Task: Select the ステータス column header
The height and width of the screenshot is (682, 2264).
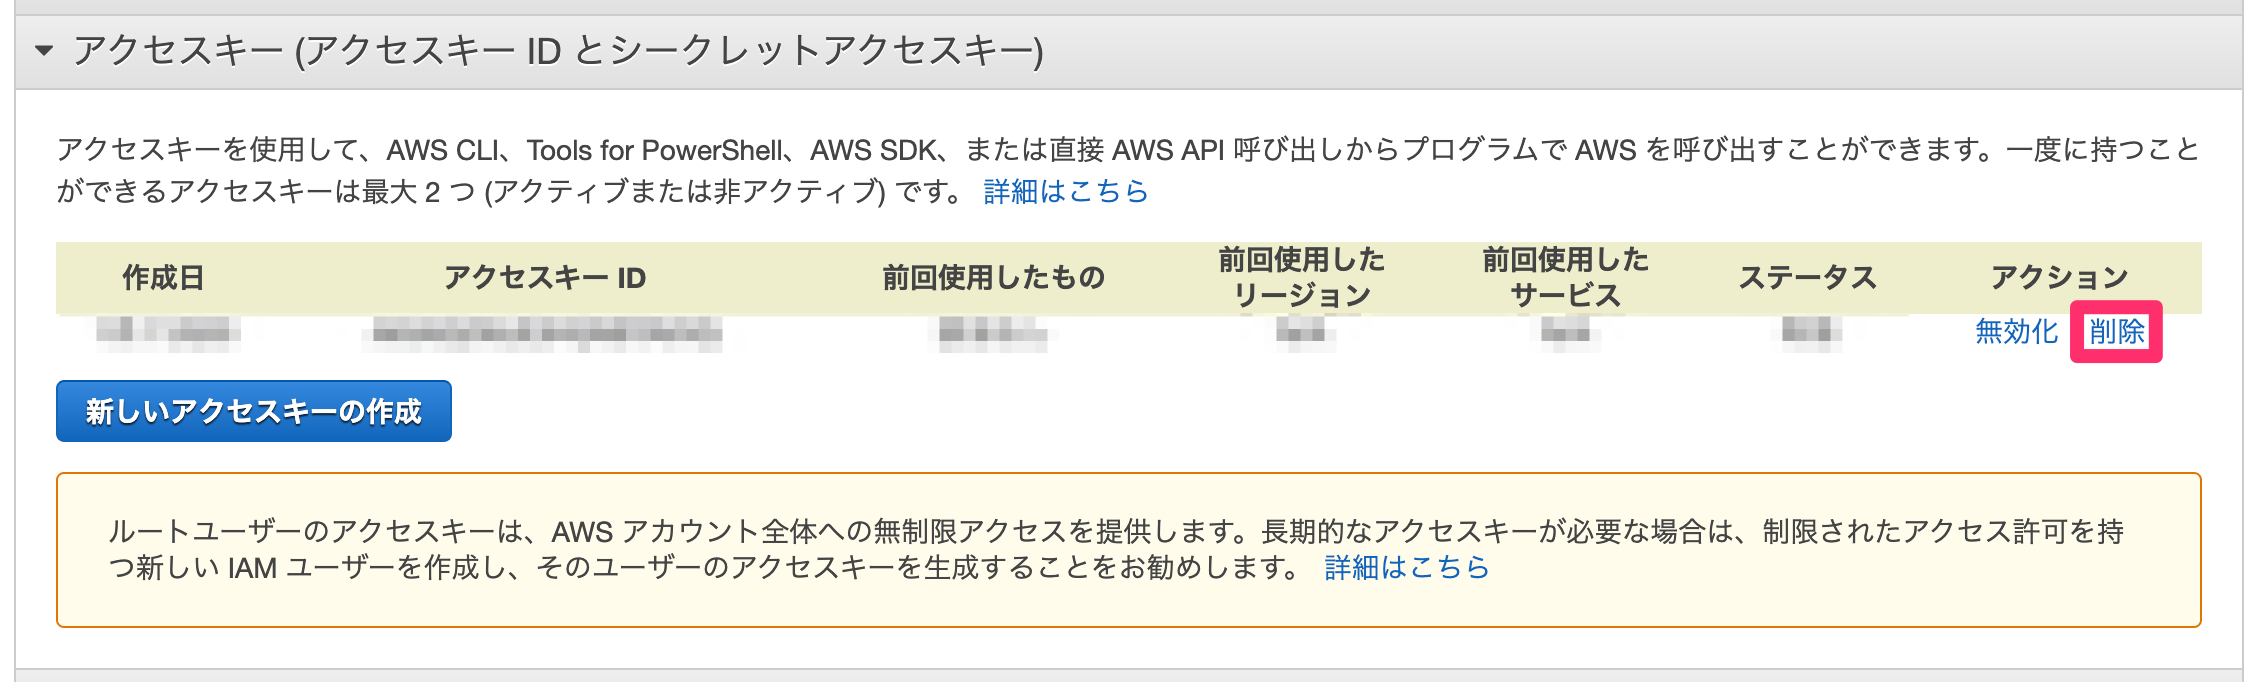Action: (x=1810, y=278)
